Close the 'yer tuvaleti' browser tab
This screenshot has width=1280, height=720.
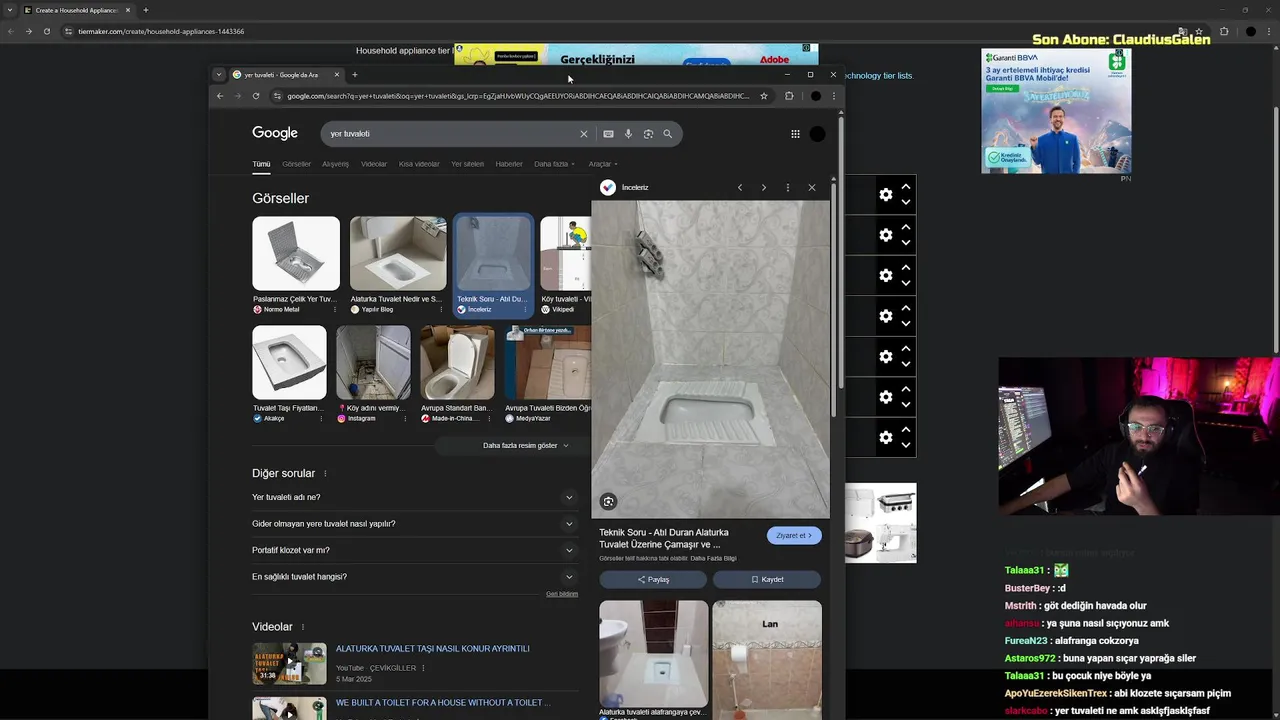pyautogui.click(x=337, y=75)
